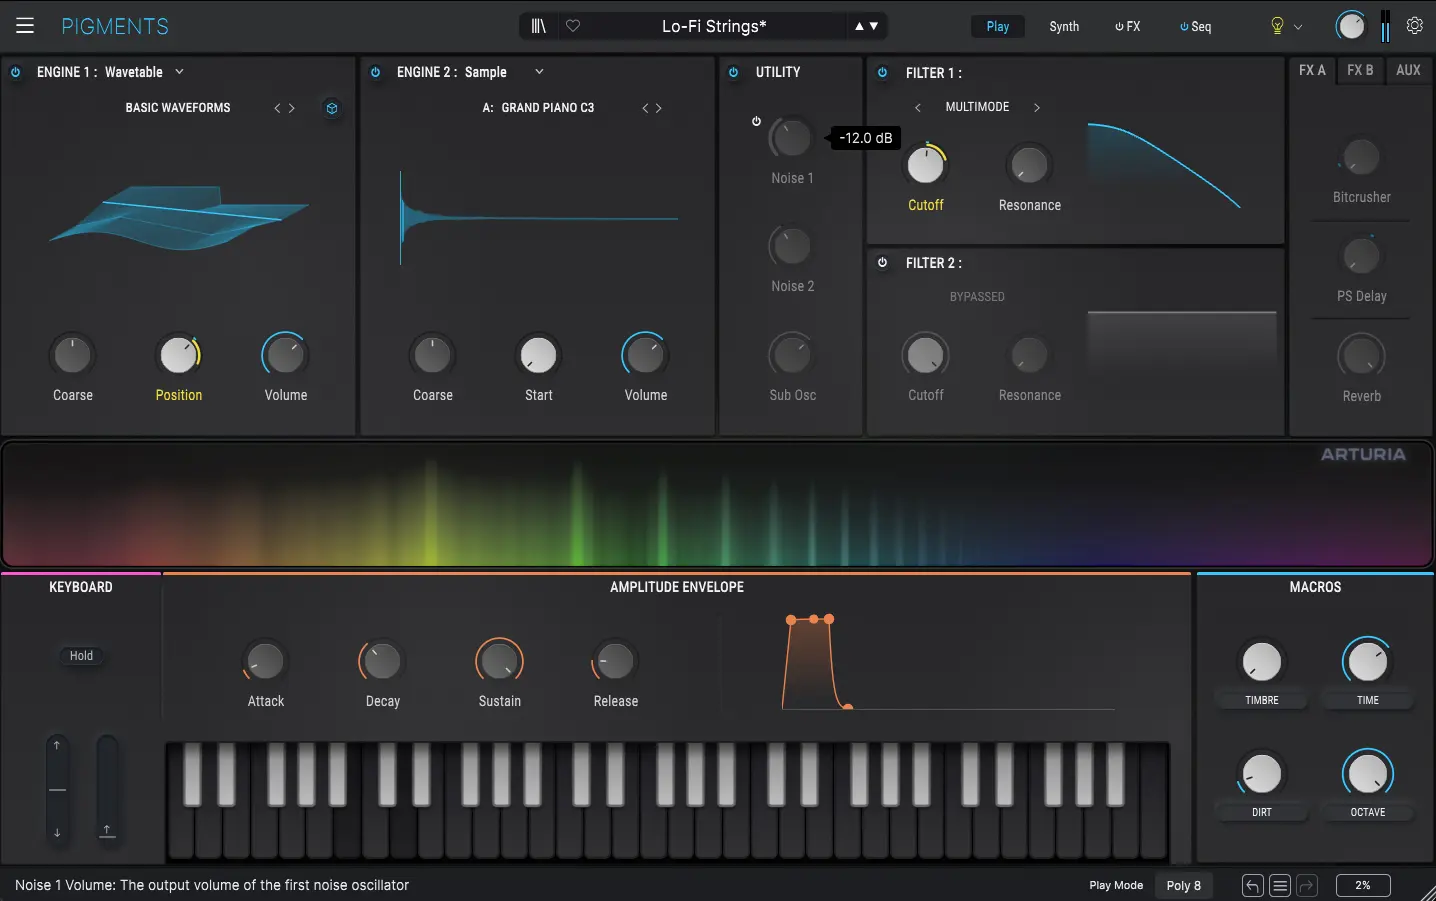
Task: Open the settings gear icon
Action: pyautogui.click(x=1414, y=26)
